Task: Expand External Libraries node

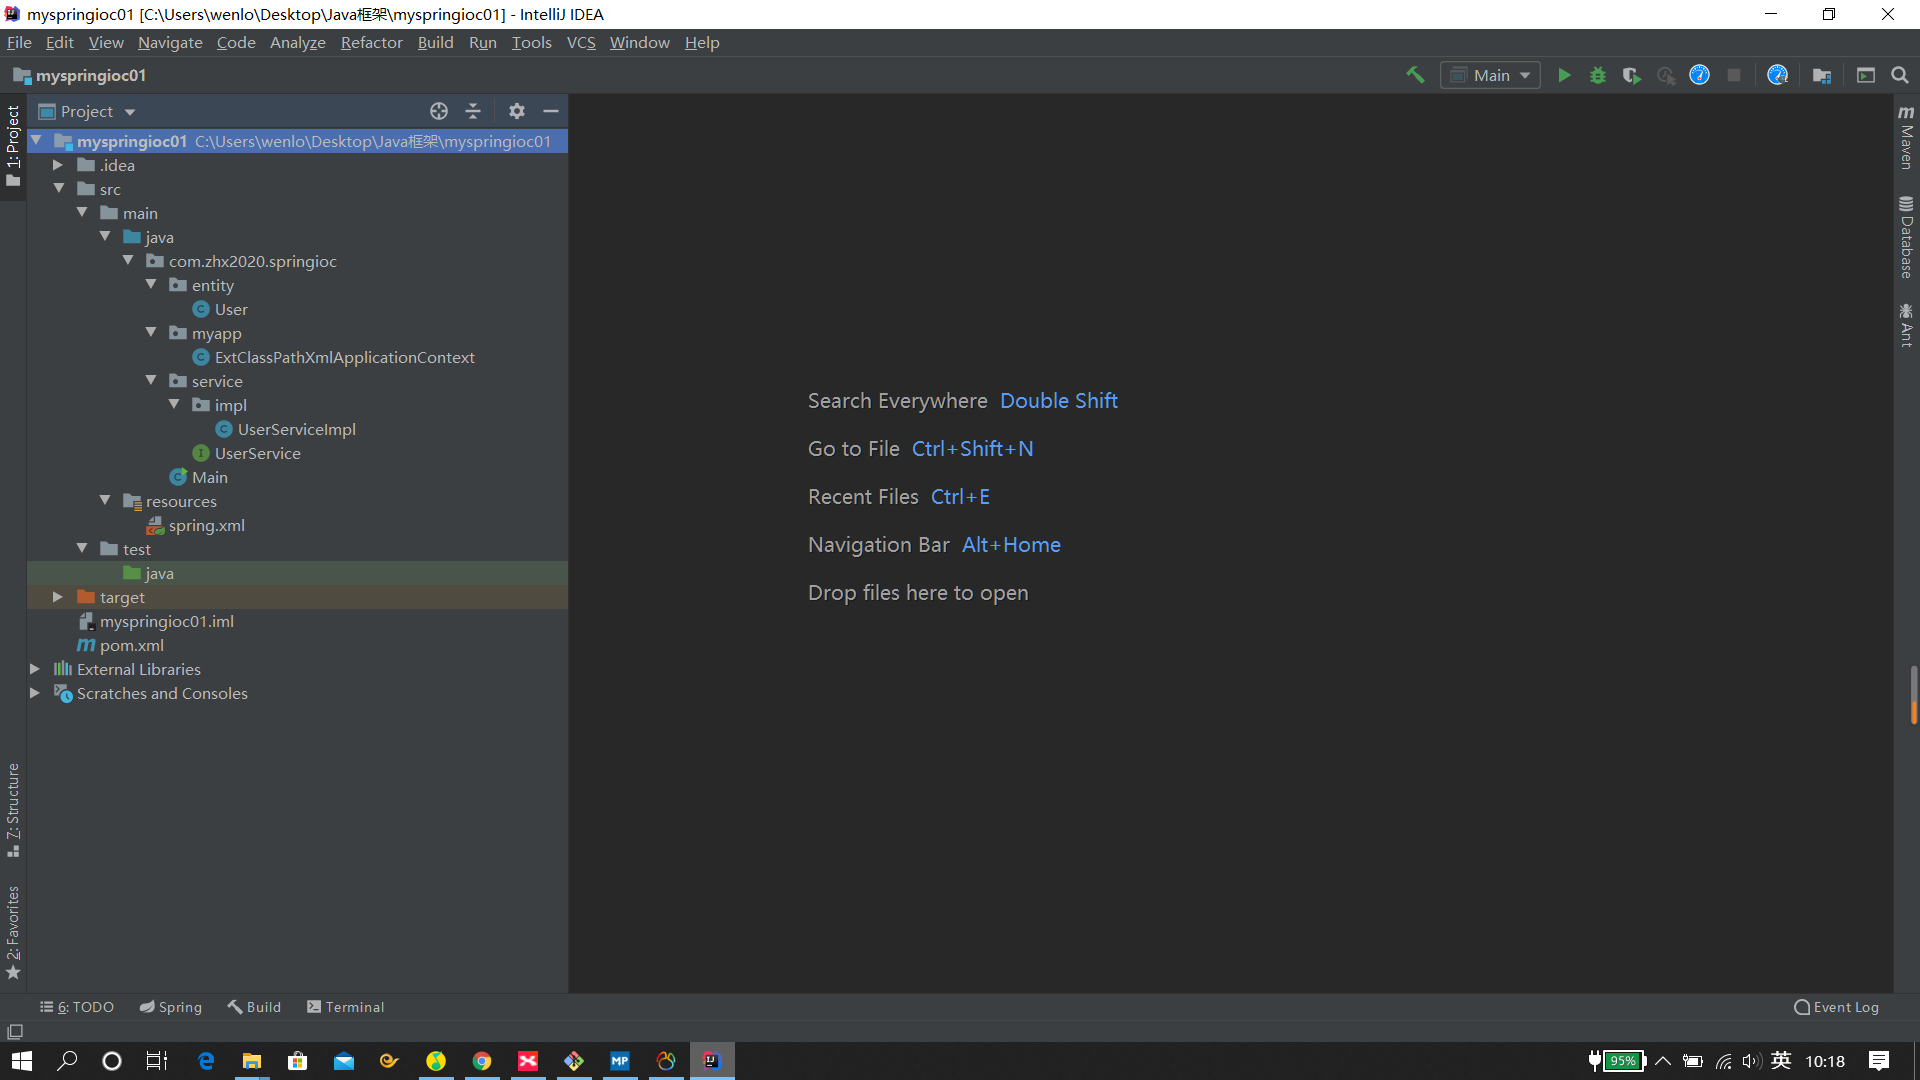Action: 35,669
